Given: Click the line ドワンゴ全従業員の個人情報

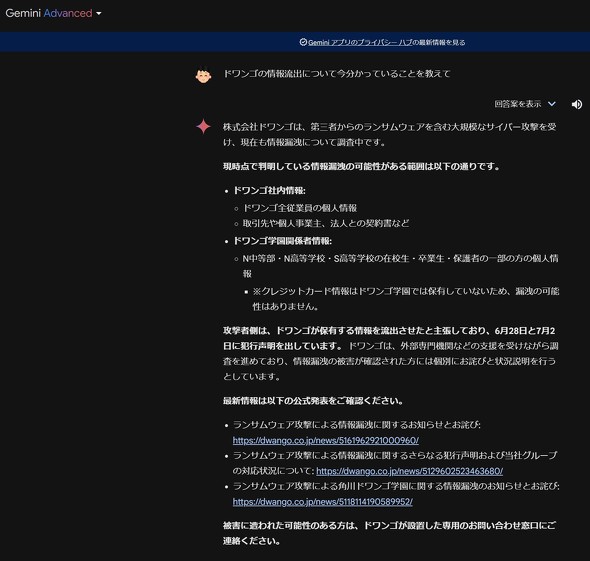Looking at the screenshot, I should (x=300, y=208).
